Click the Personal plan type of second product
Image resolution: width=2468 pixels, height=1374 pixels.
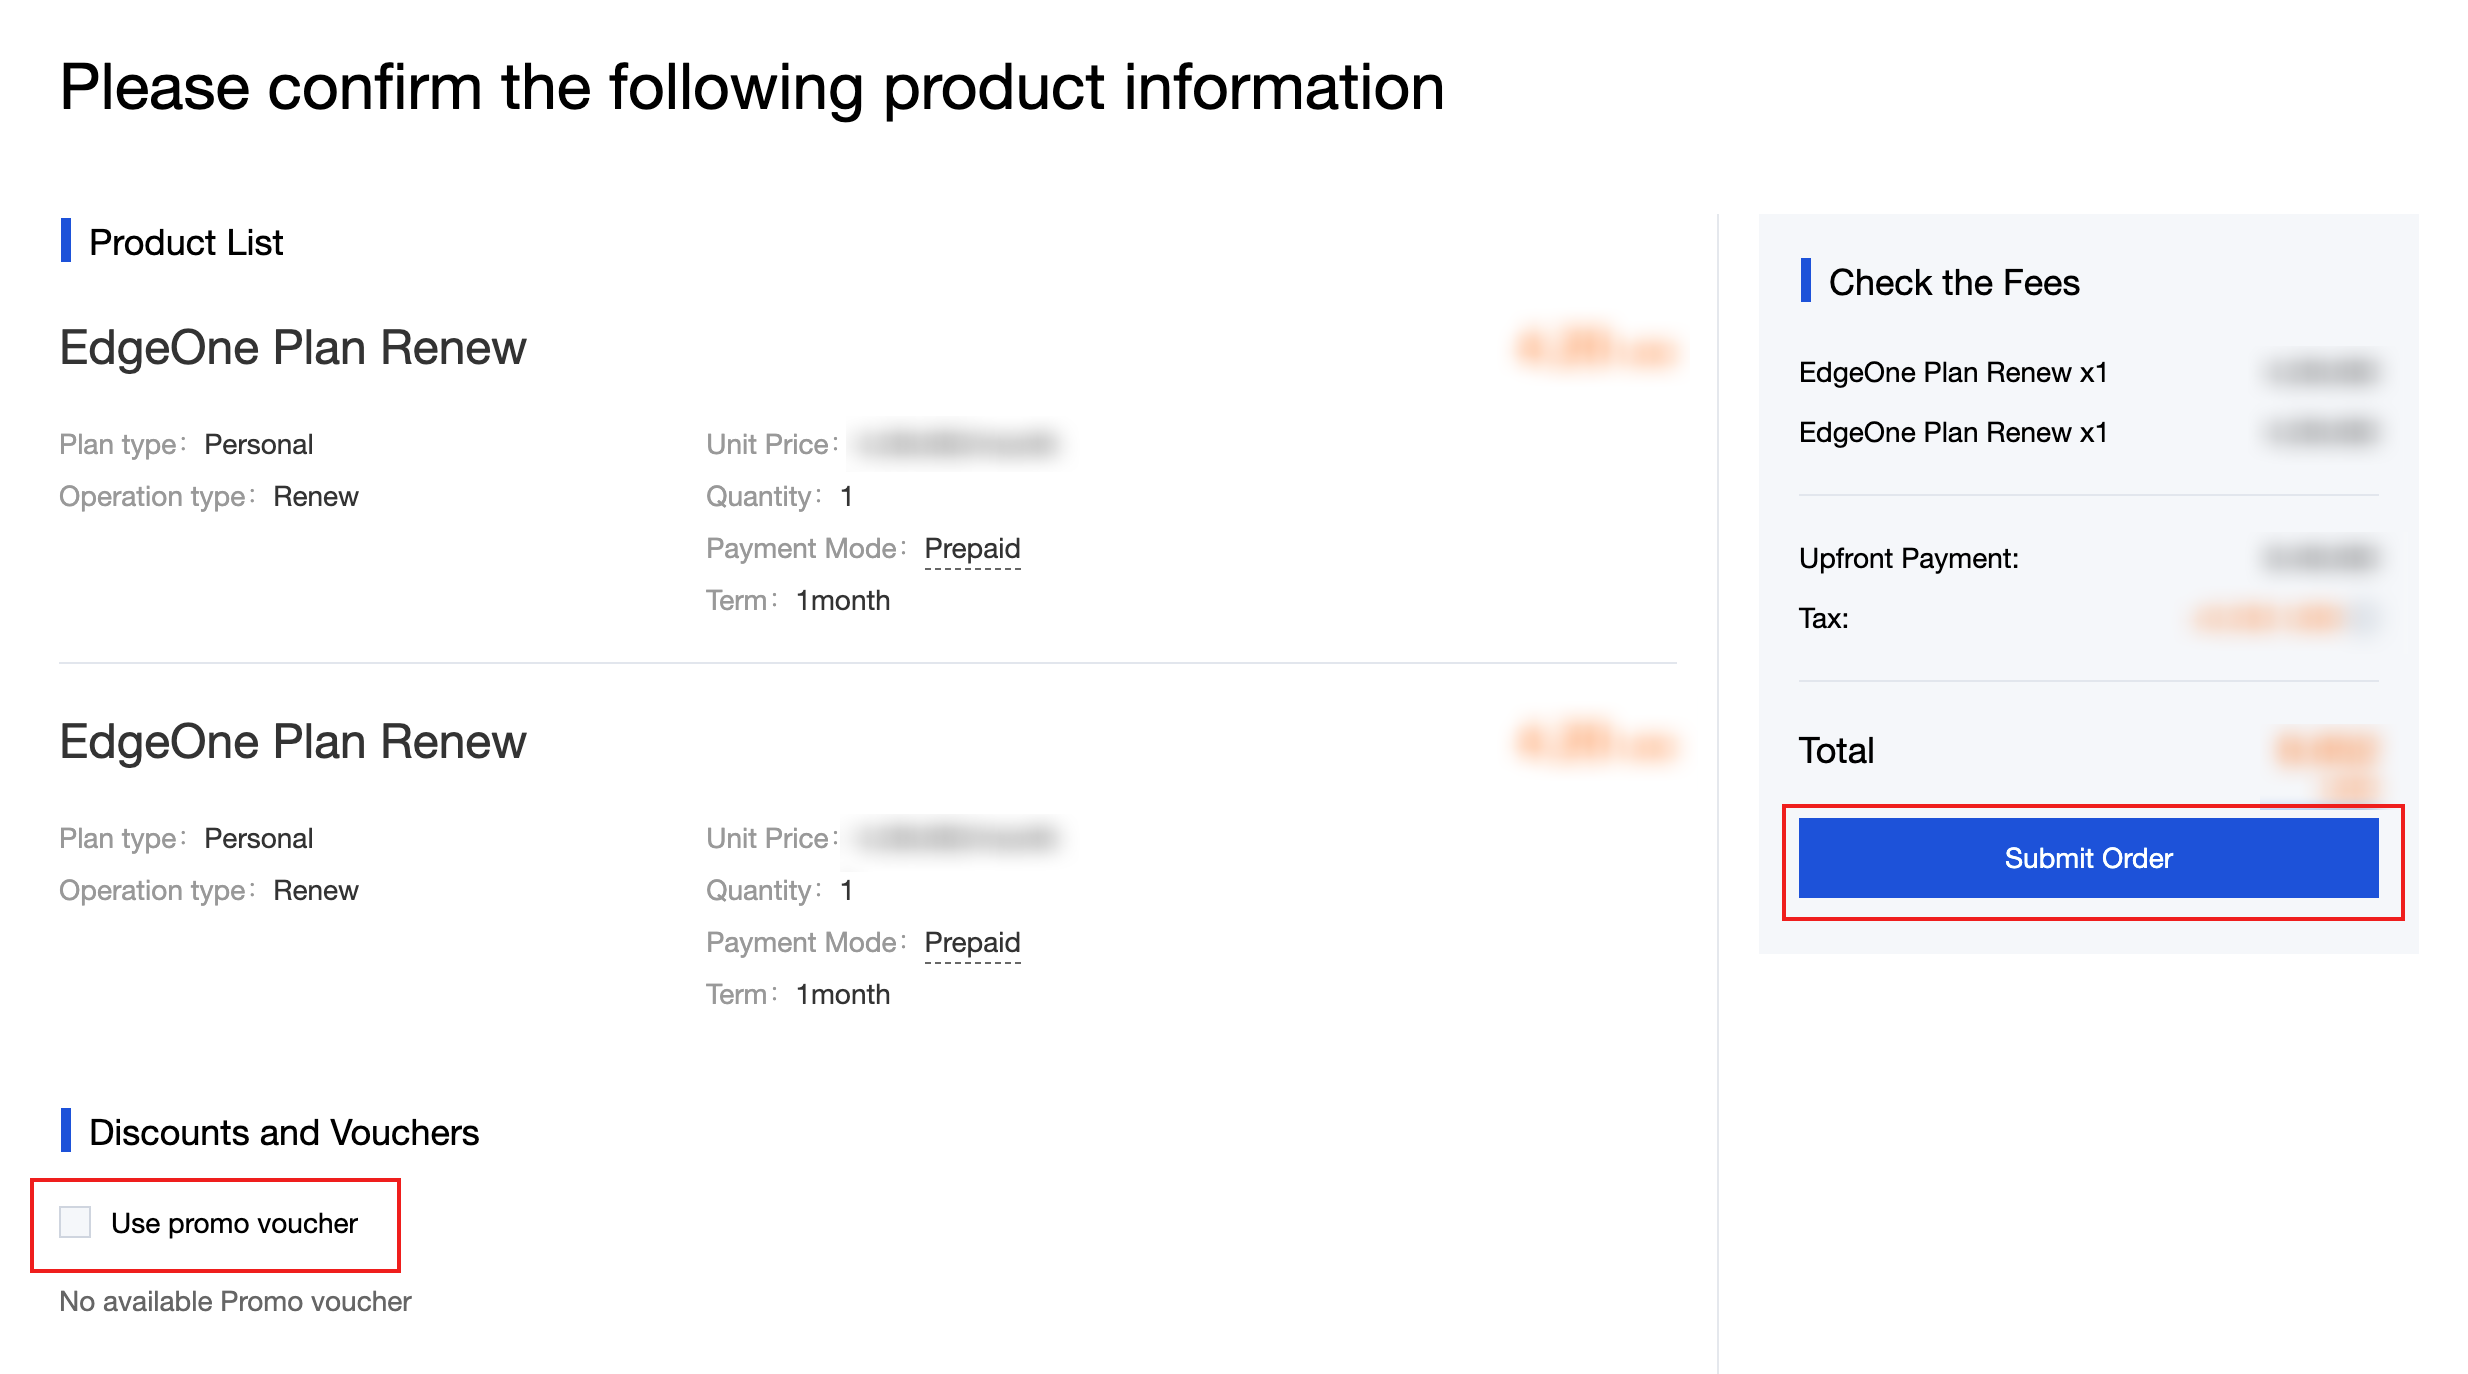click(x=258, y=838)
